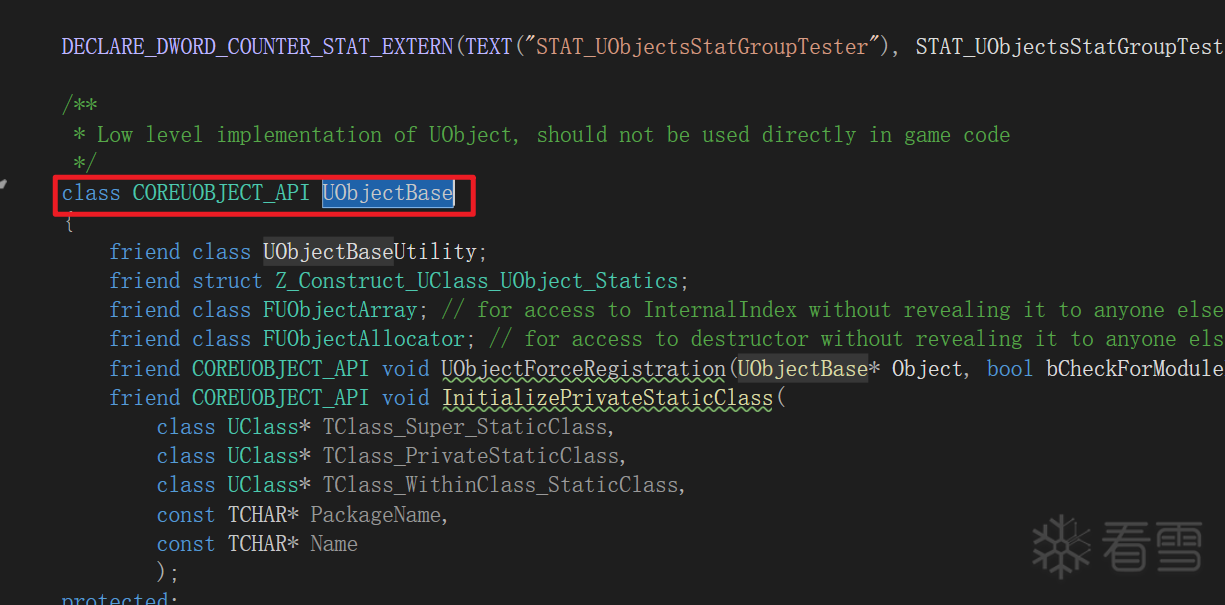Click UObjectForceRegistration function name
1225x605 pixels.
583,369
